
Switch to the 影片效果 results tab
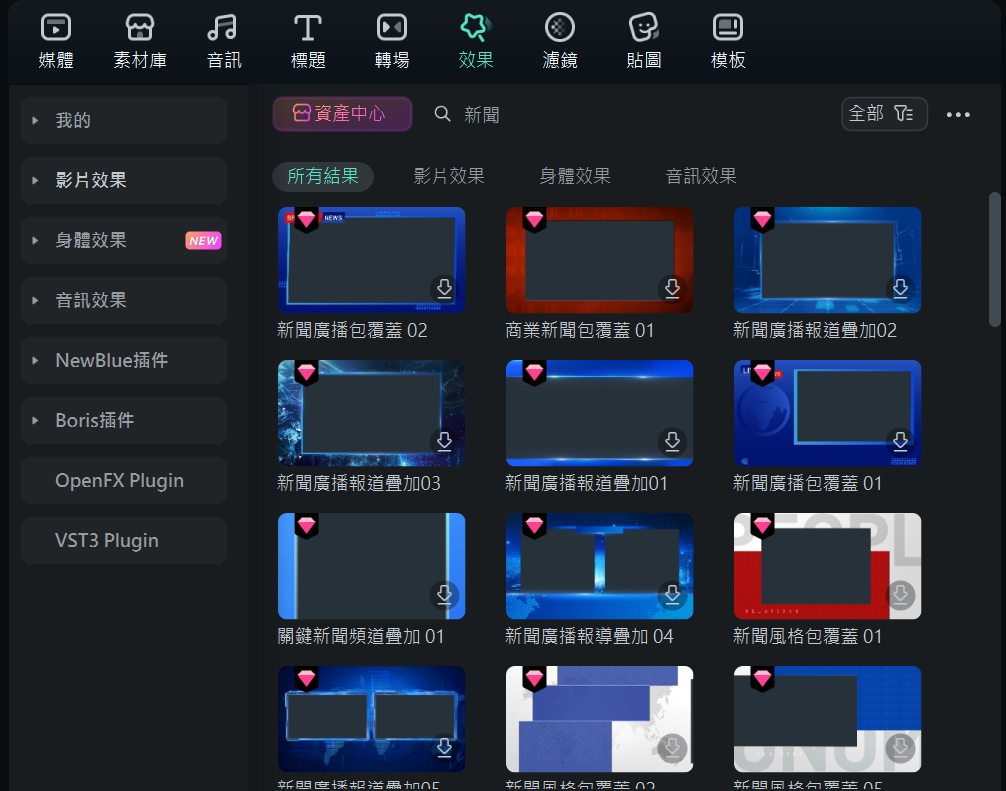click(x=449, y=176)
